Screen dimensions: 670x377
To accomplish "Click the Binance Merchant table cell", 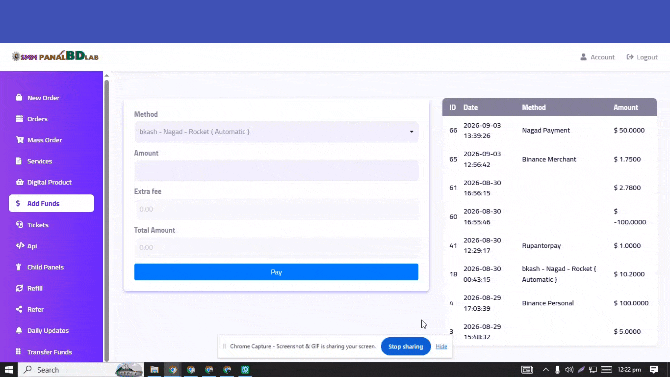I will click(549, 159).
